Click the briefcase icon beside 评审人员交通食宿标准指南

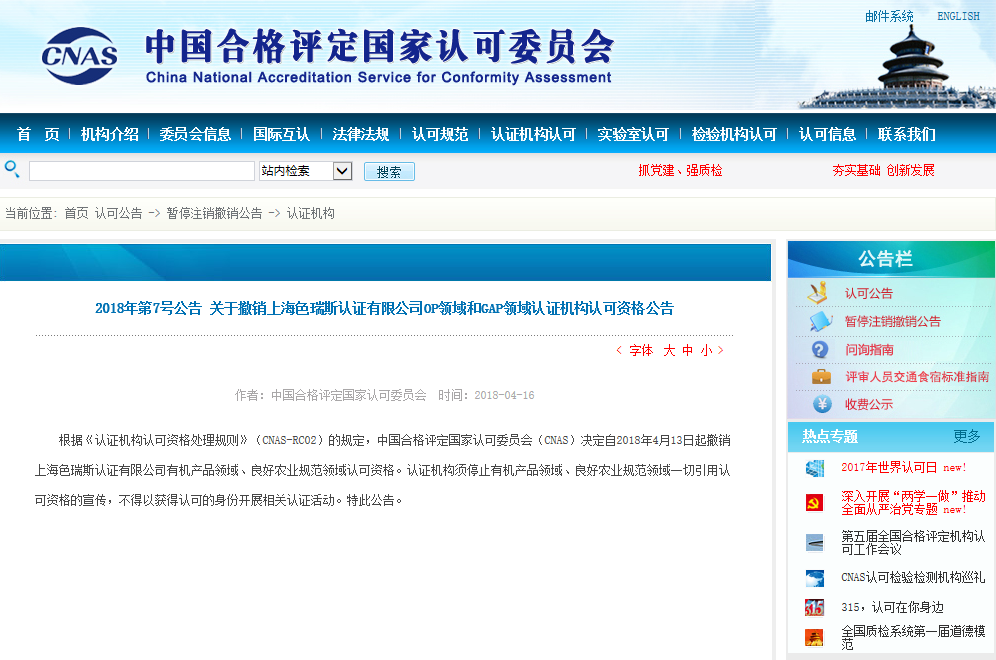tap(821, 377)
